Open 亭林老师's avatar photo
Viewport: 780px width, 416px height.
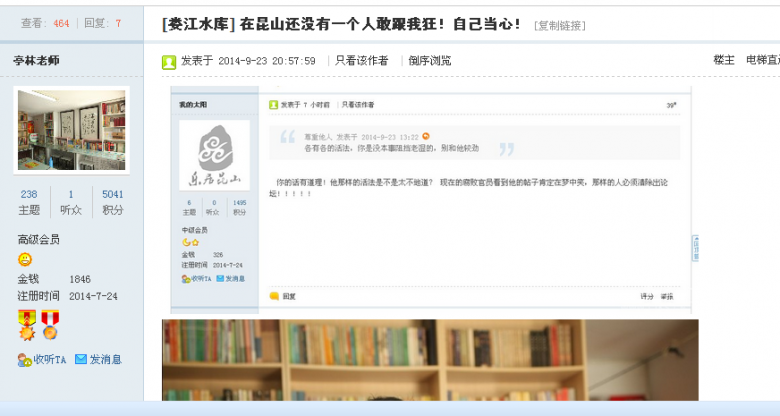tap(72, 130)
